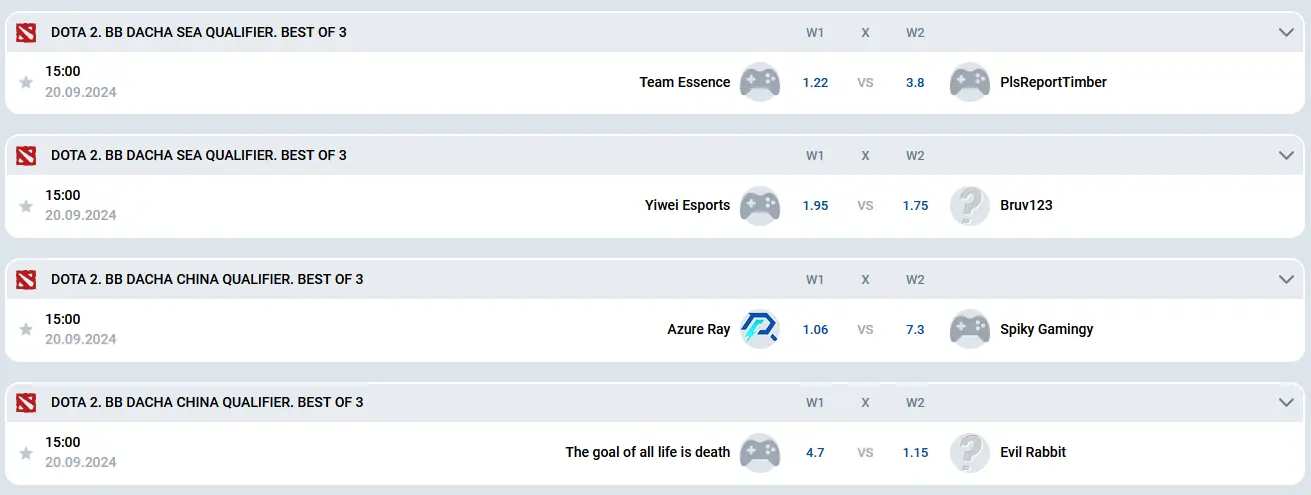Favorite the Yiwei Esports match star

tap(26, 206)
